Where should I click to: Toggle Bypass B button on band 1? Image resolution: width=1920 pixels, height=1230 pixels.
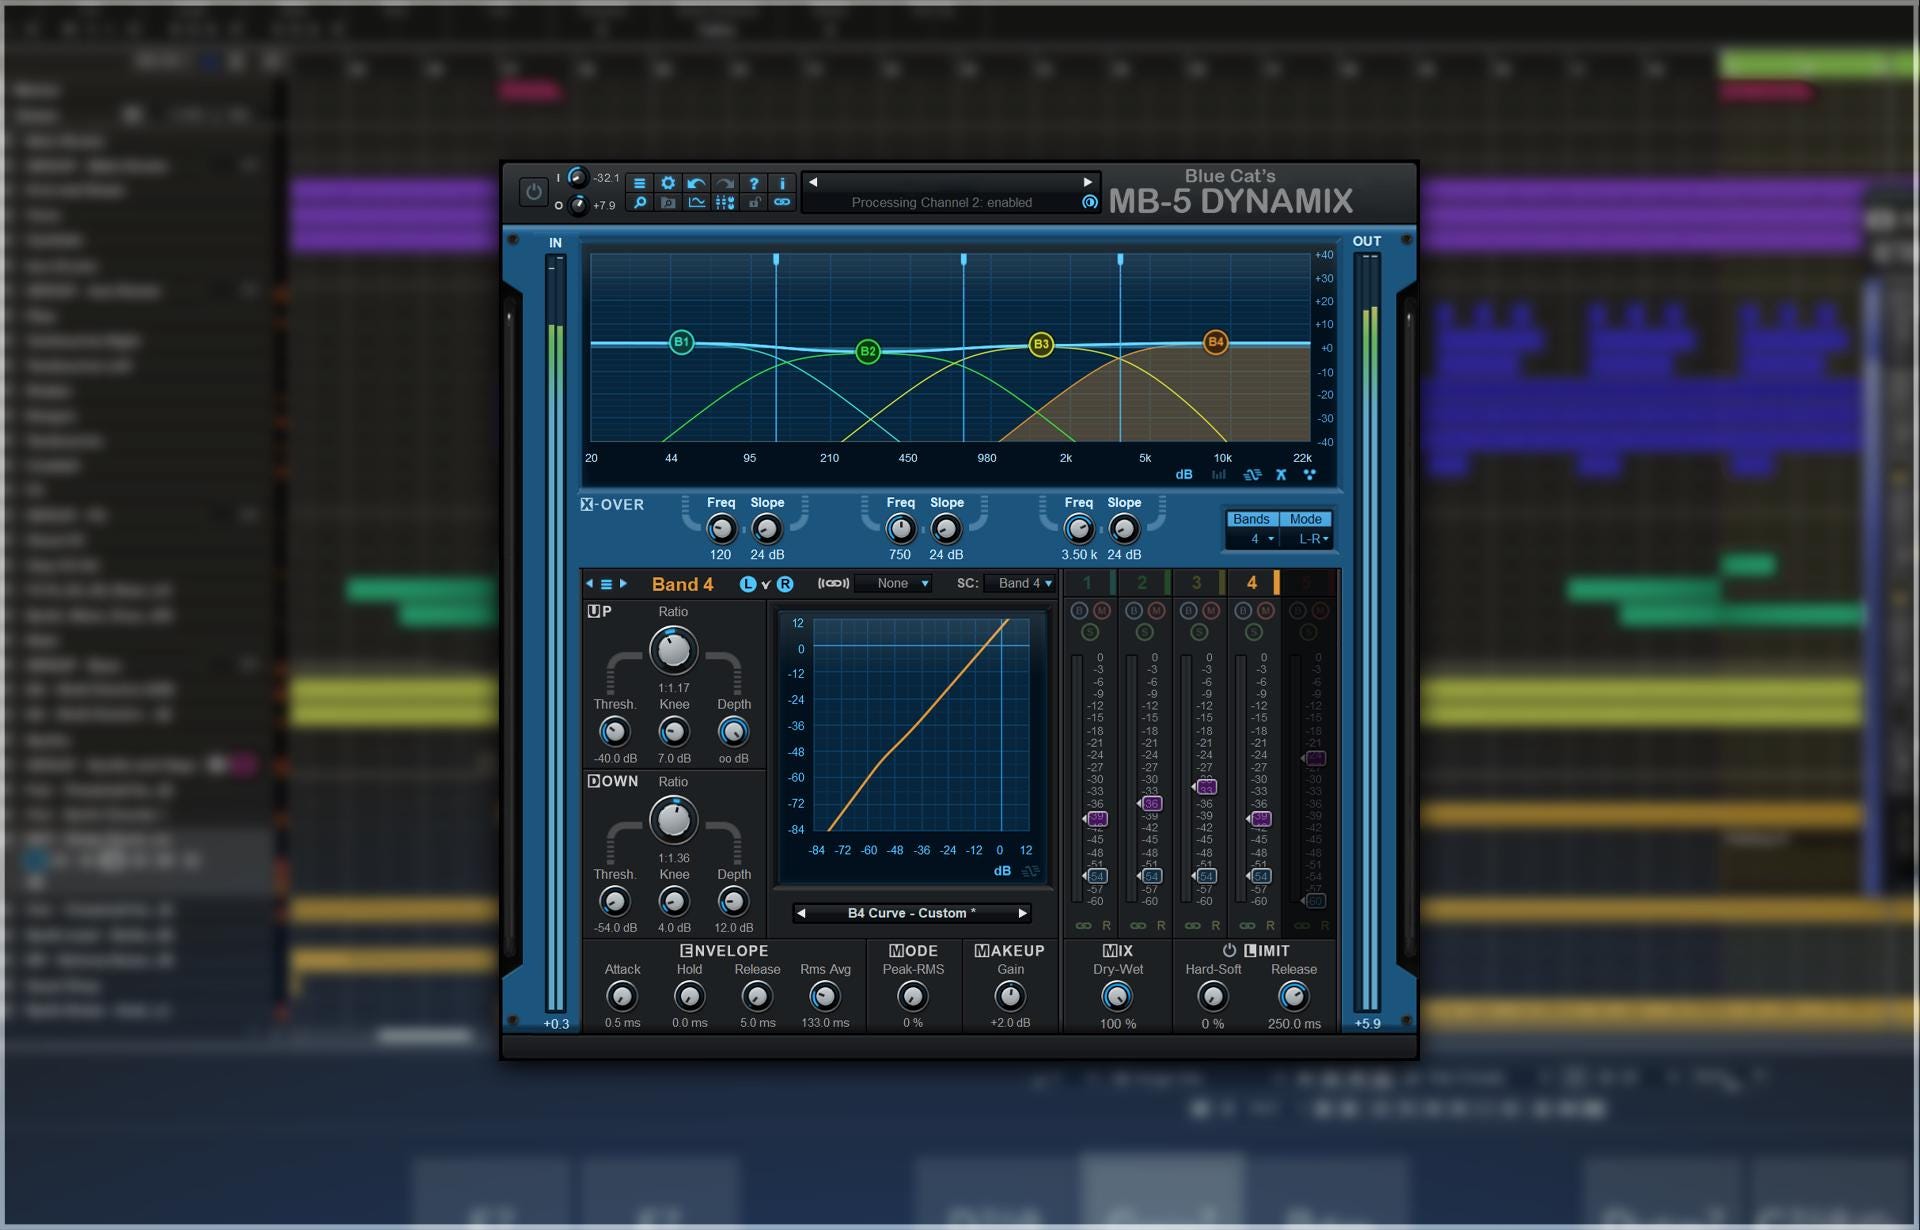click(x=1079, y=610)
